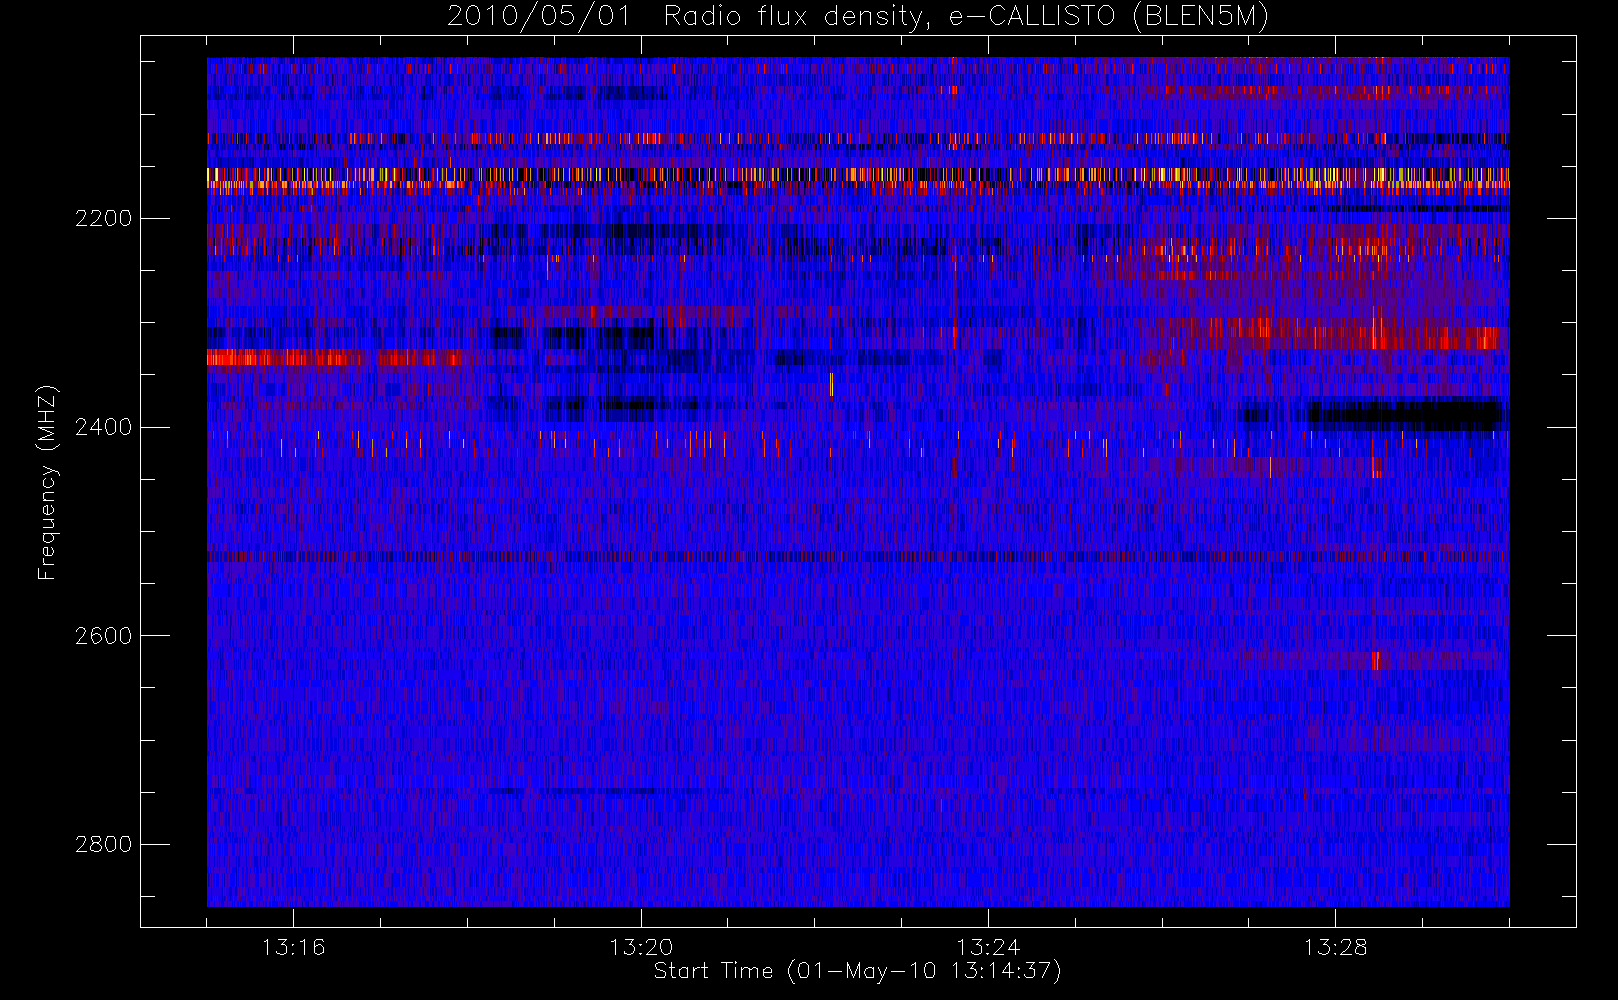
Task: Click the 13:28 time tick label
Action: [1335, 947]
